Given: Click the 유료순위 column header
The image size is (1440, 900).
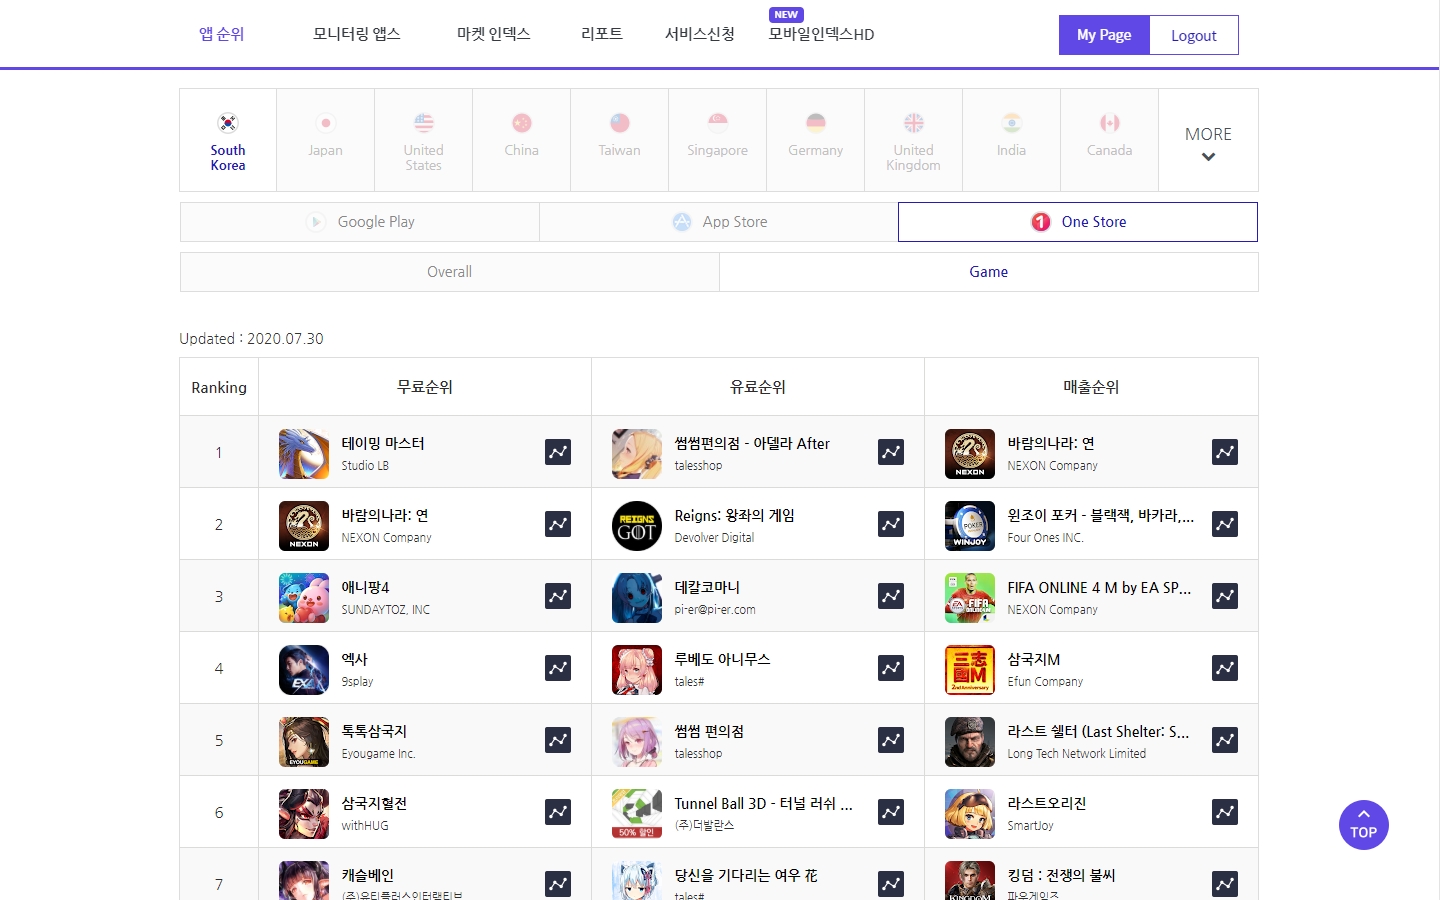Looking at the screenshot, I should [758, 387].
